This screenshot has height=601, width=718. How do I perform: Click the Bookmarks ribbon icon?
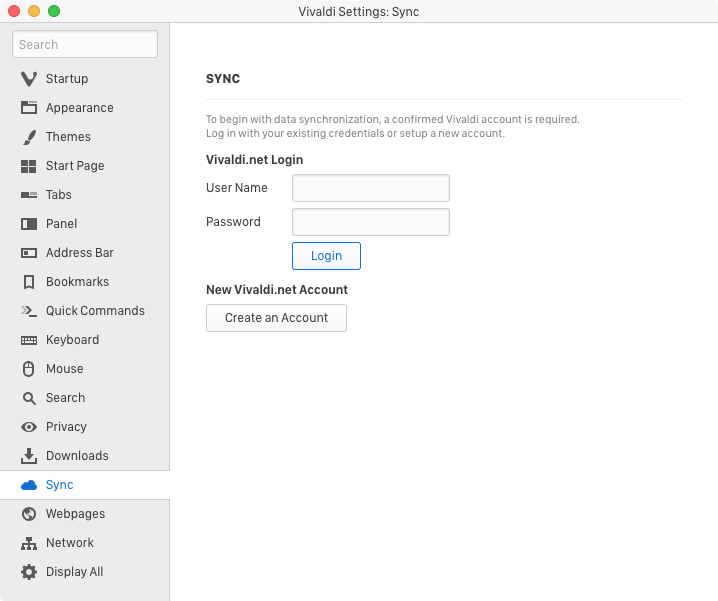click(29, 282)
